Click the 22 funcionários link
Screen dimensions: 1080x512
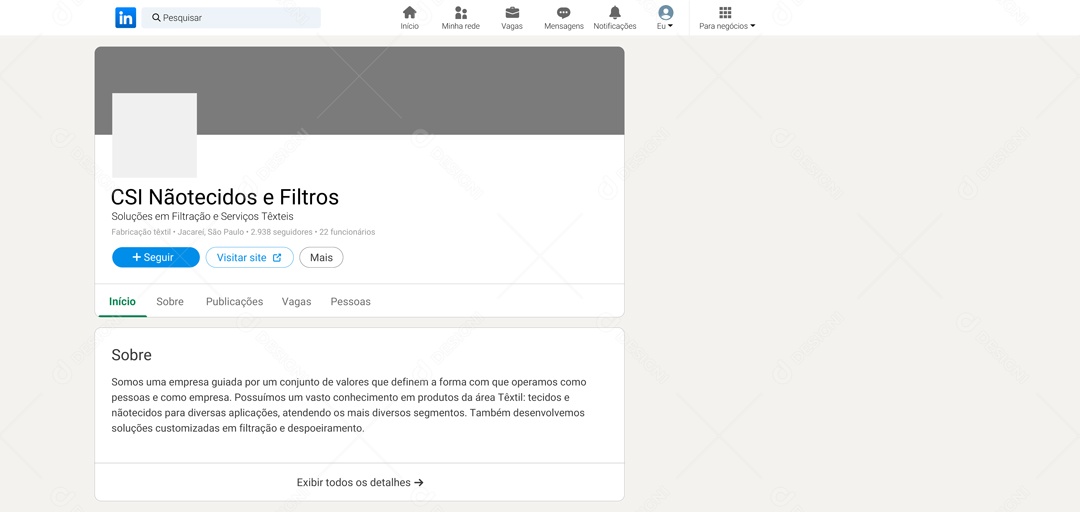point(347,232)
